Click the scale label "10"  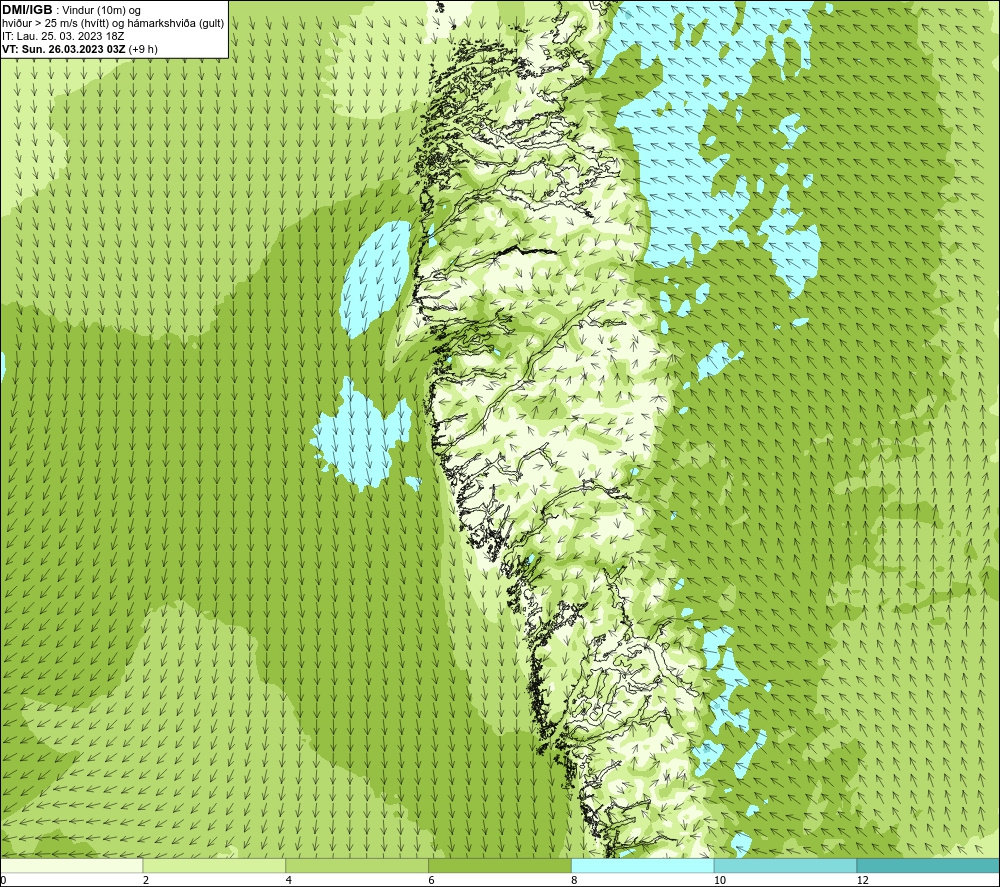[720, 881]
